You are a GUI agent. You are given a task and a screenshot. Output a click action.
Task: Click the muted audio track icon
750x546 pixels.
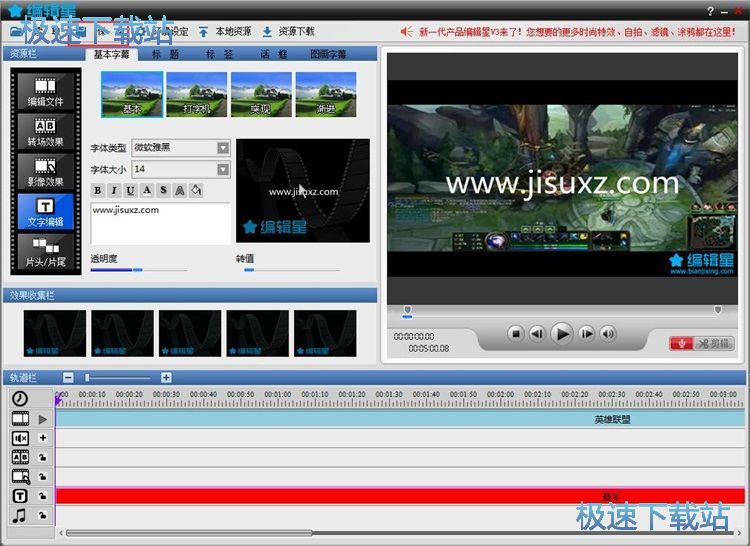pos(20,438)
